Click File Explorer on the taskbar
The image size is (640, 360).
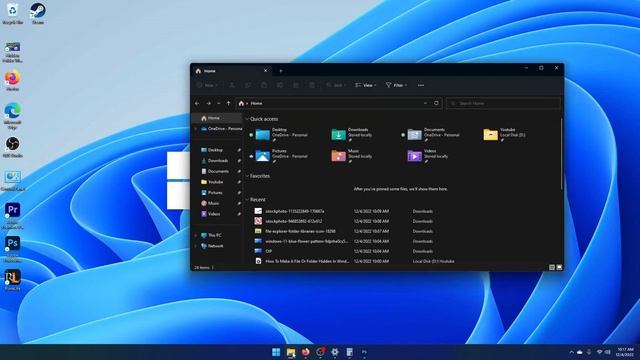[291, 352]
